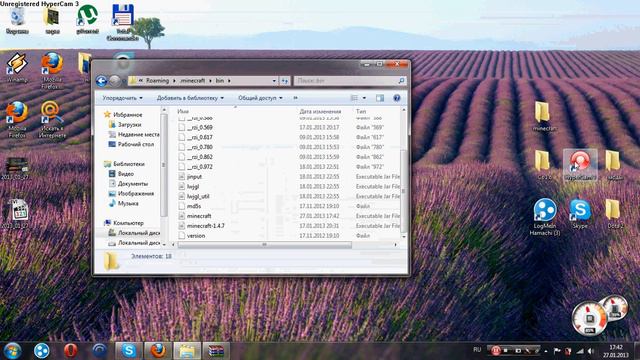The height and width of the screenshot is (360, 640).
Task: Sort by Дата изменения column header
Action: pyautogui.click(x=320, y=111)
